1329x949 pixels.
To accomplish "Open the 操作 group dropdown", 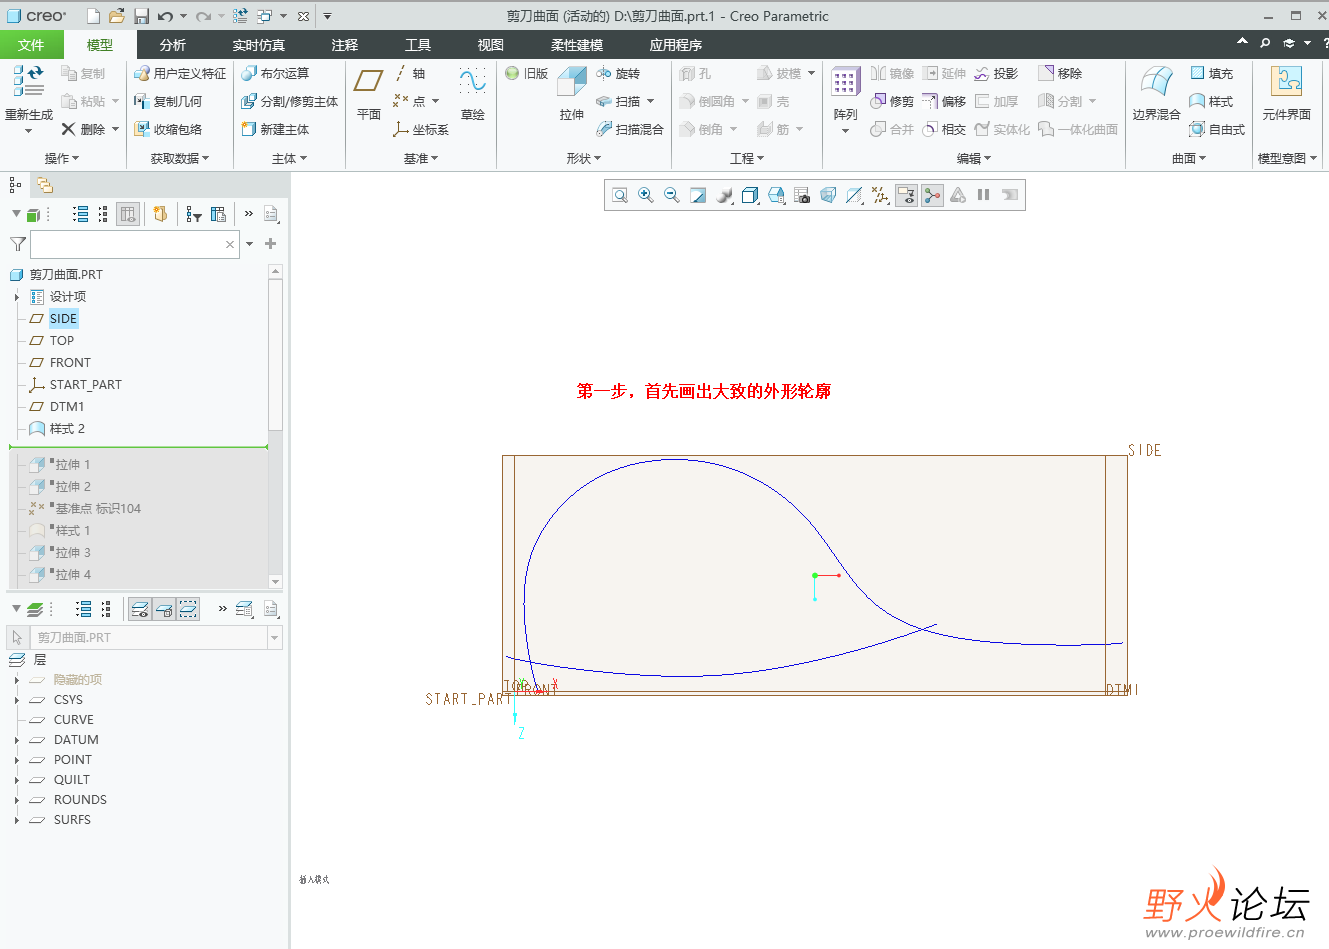I will pos(62,158).
